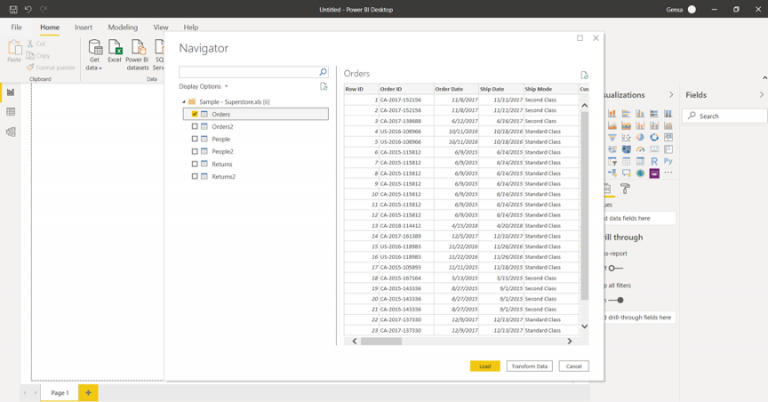Switch to the Home ribbon tab
The height and width of the screenshot is (402, 768).
point(49,27)
